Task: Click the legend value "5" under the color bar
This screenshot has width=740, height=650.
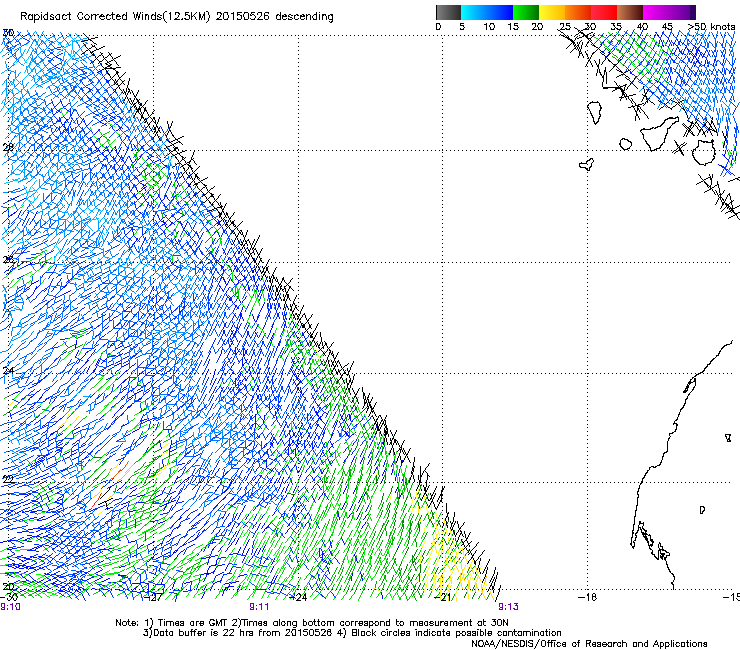Action: click(462, 27)
